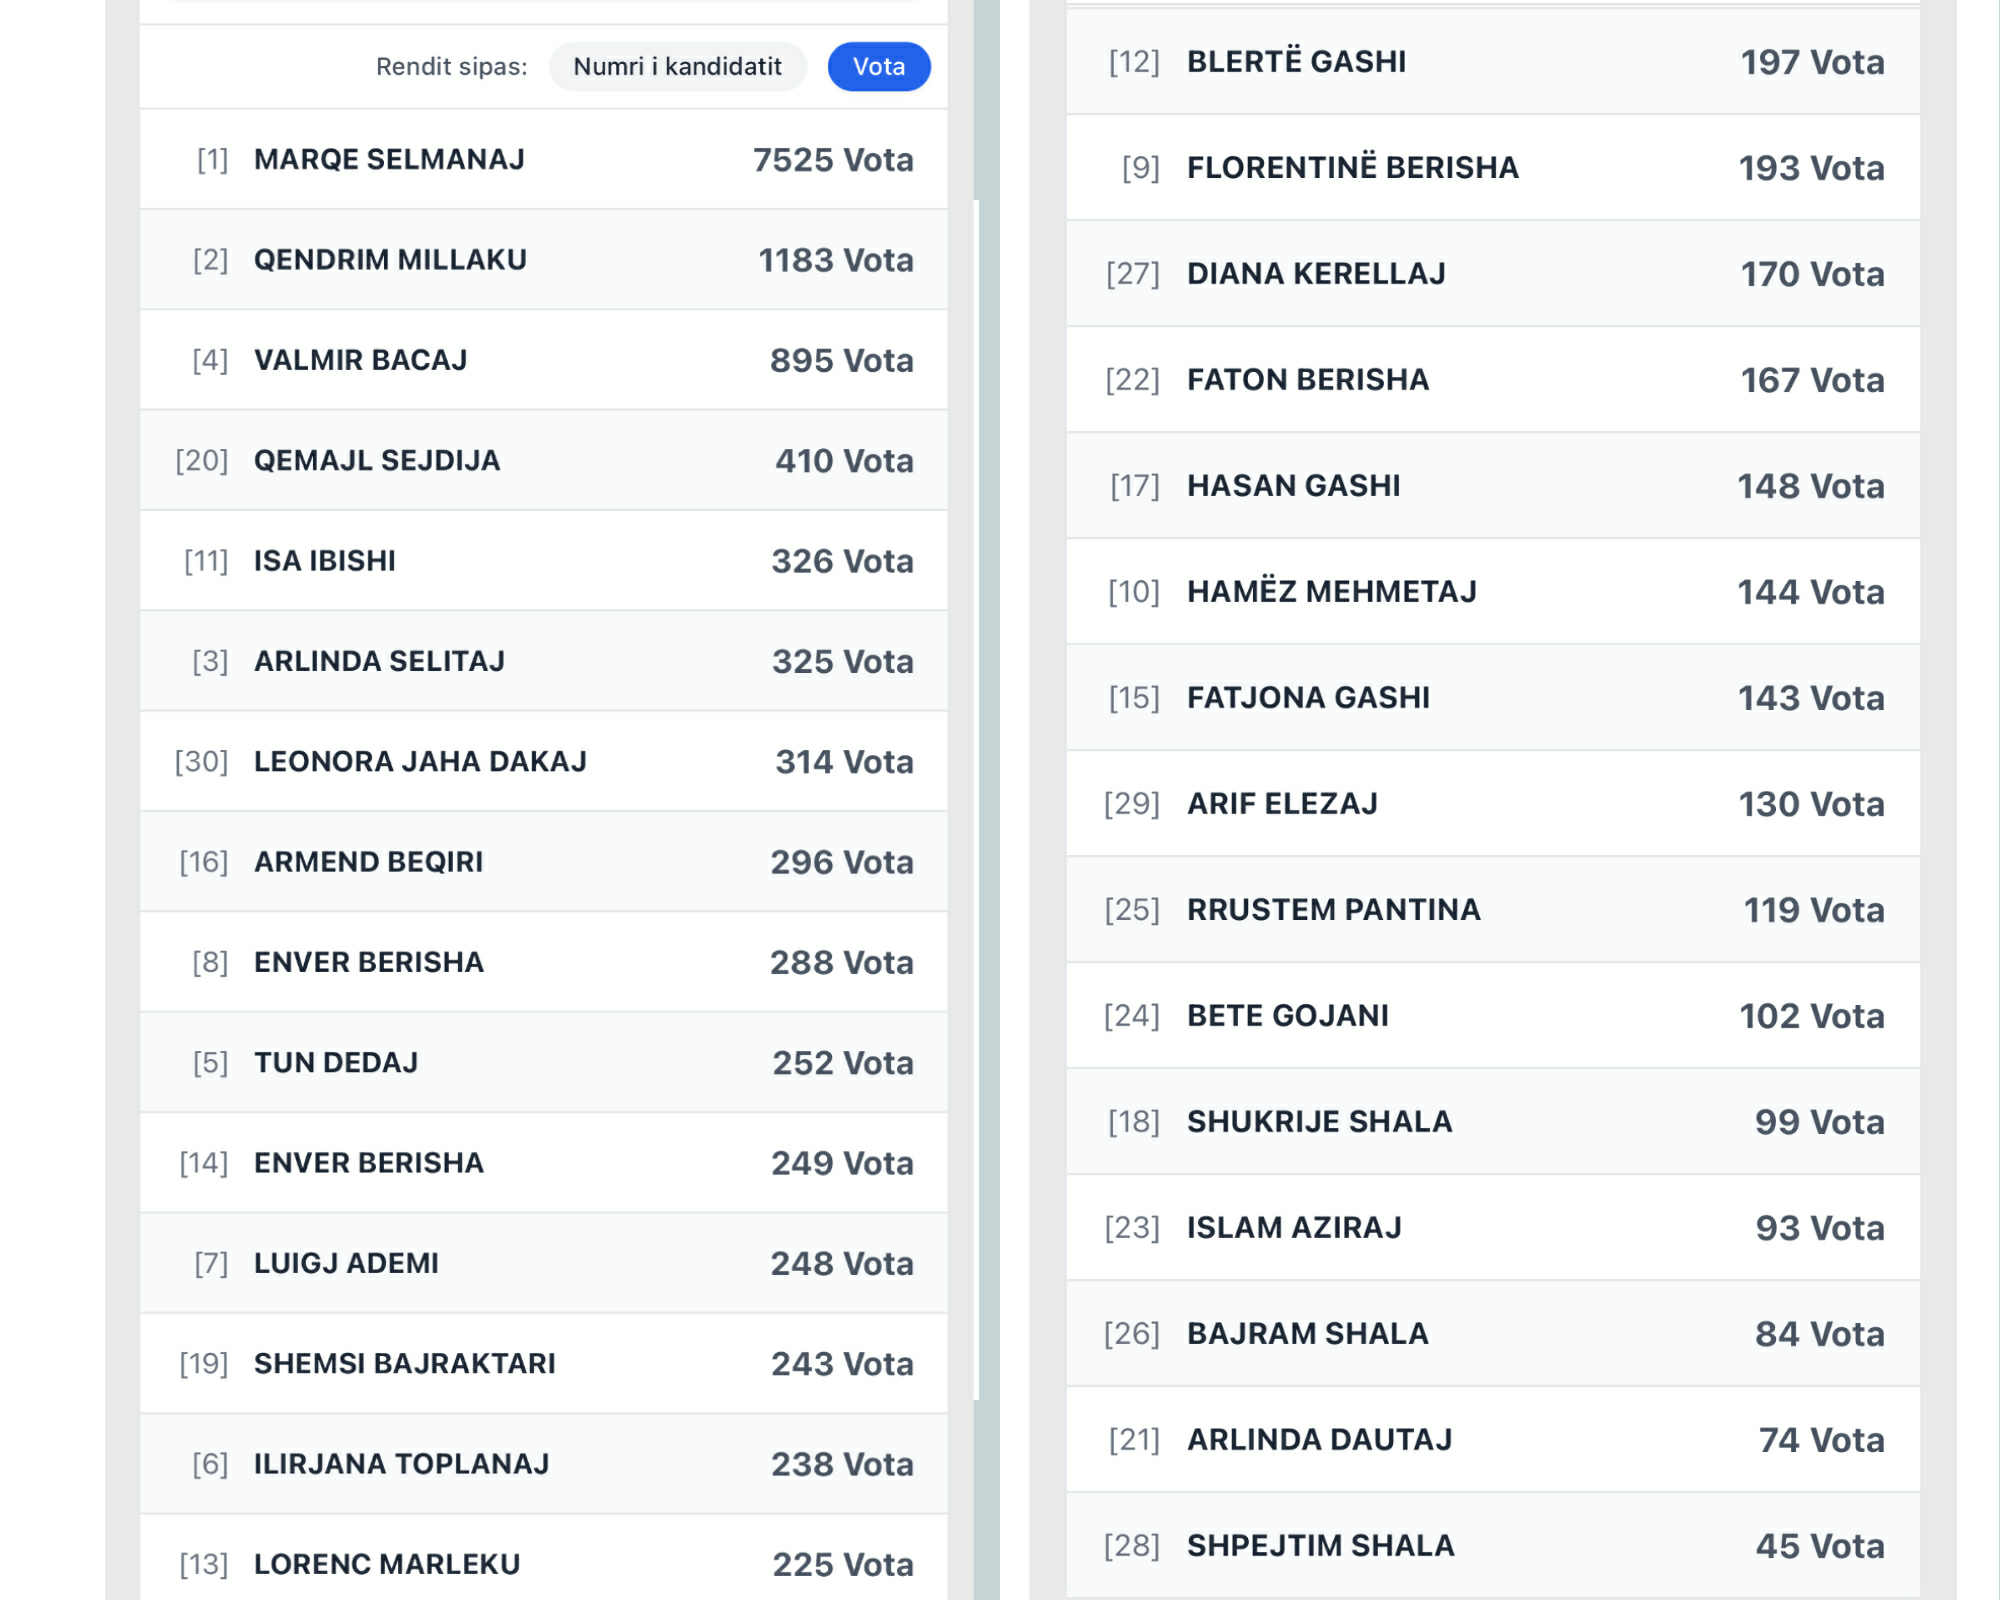Select LEONORA JAHA DAKAJ row
Image resolution: width=2000 pixels, height=1600 pixels.
pos(543,762)
